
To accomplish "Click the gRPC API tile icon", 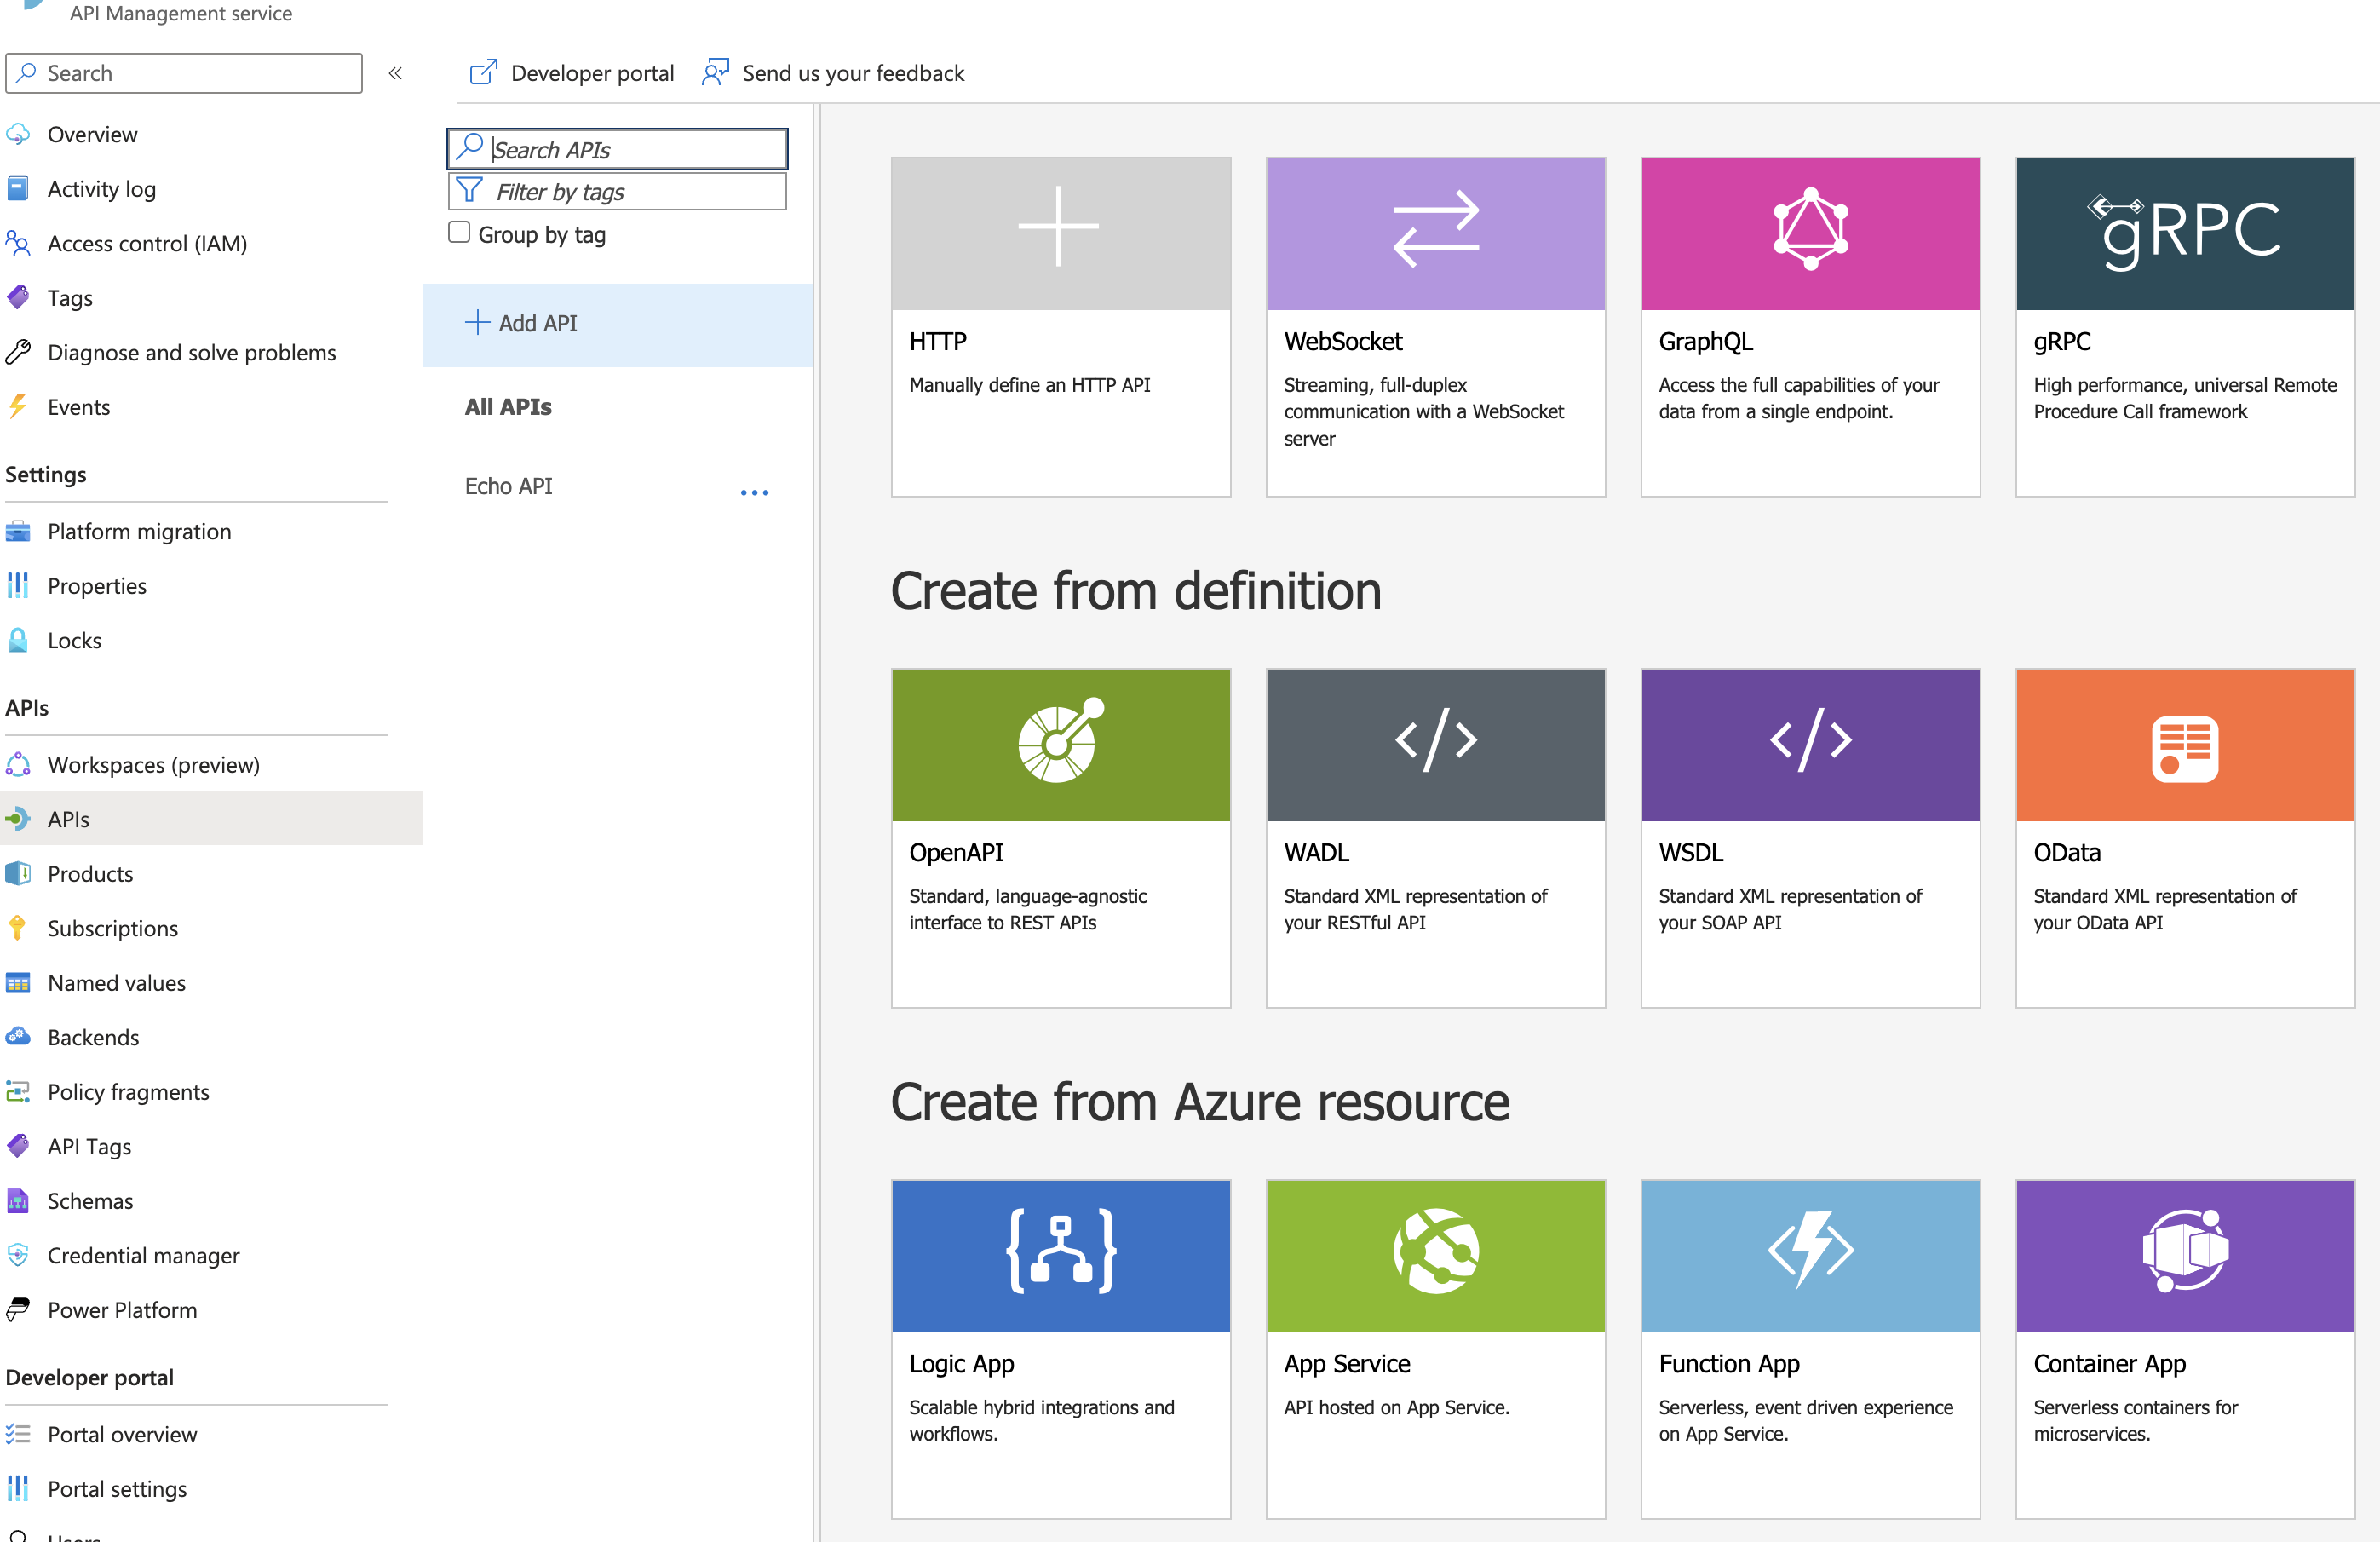I will point(2184,232).
